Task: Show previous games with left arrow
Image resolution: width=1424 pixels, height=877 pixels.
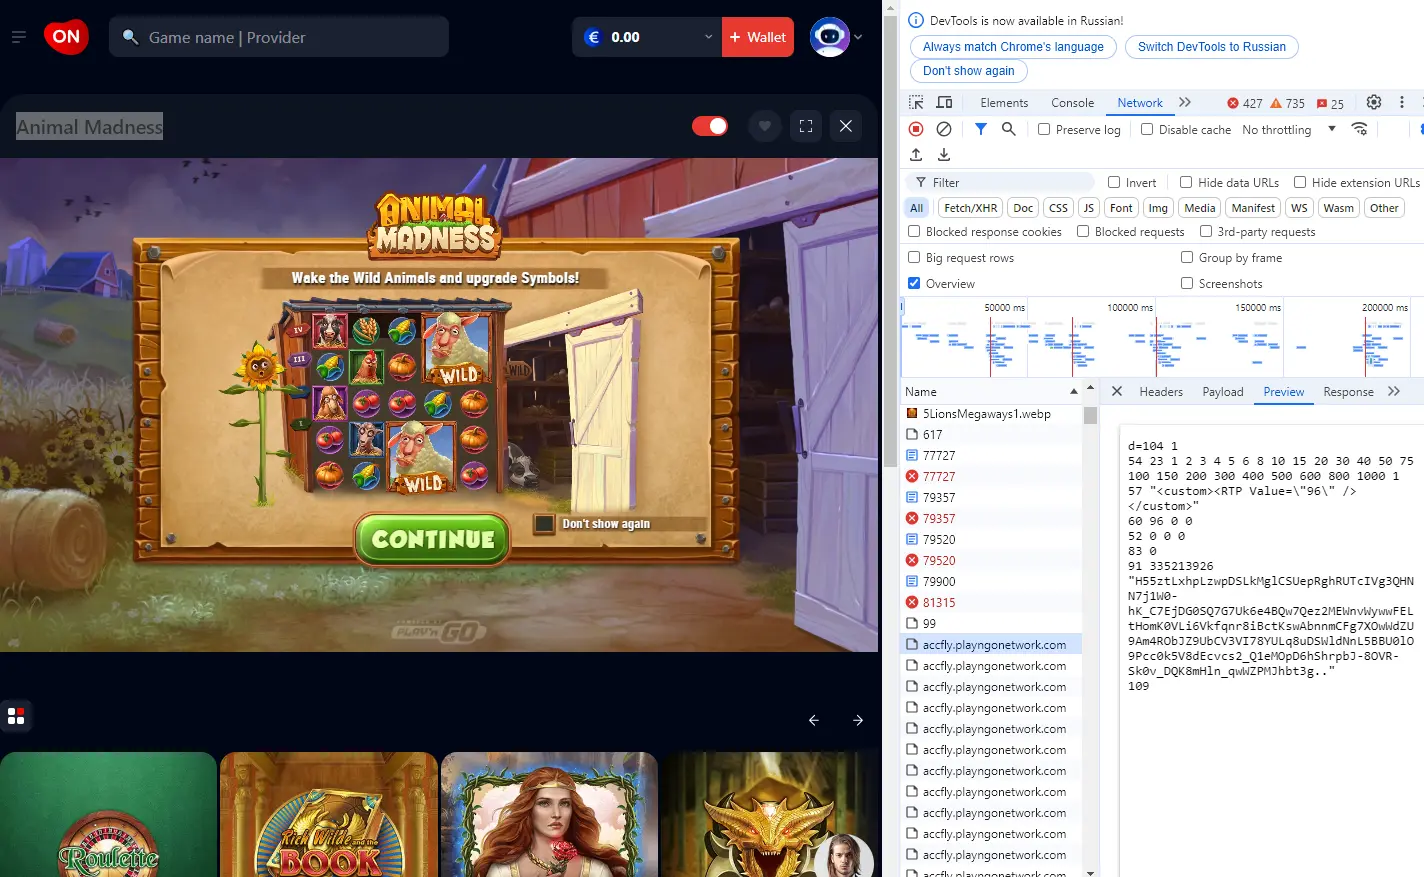Action: [x=814, y=720]
